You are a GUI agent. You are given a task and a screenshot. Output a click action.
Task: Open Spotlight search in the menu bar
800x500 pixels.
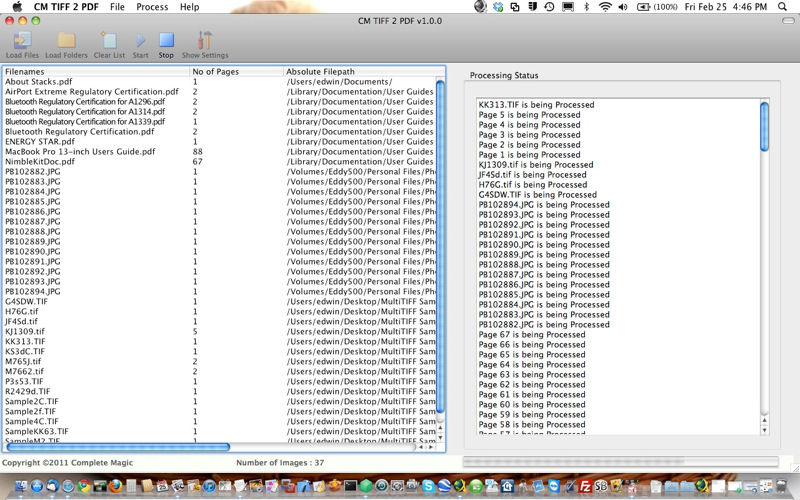click(782, 7)
